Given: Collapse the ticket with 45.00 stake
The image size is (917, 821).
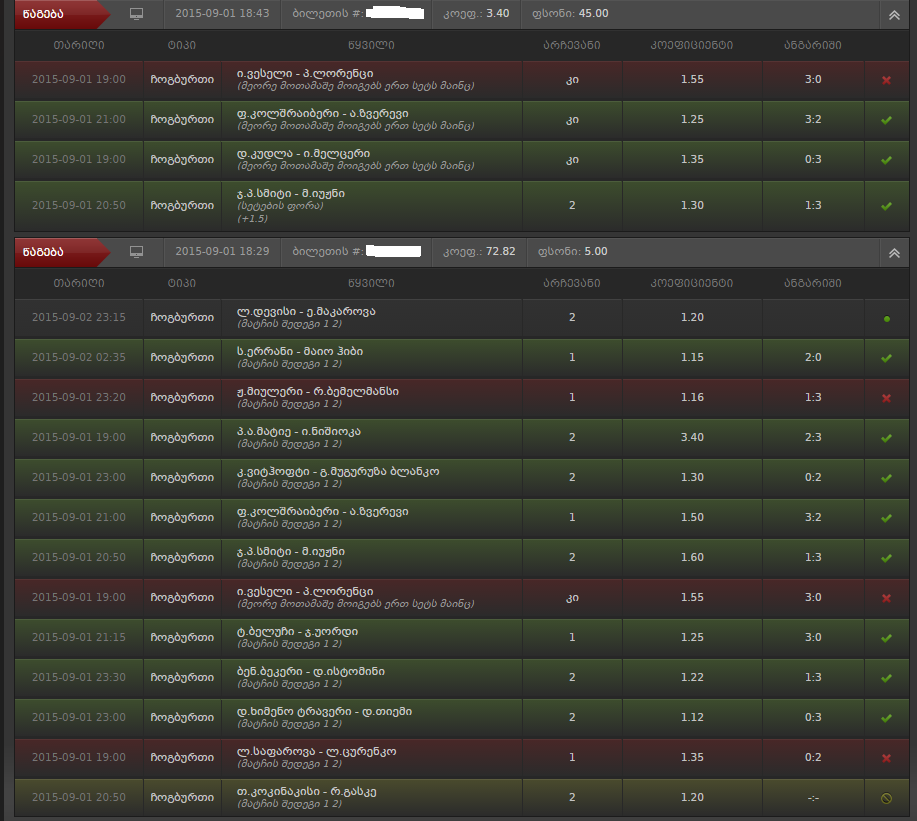Looking at the screenshot, I should click(894, 15).
